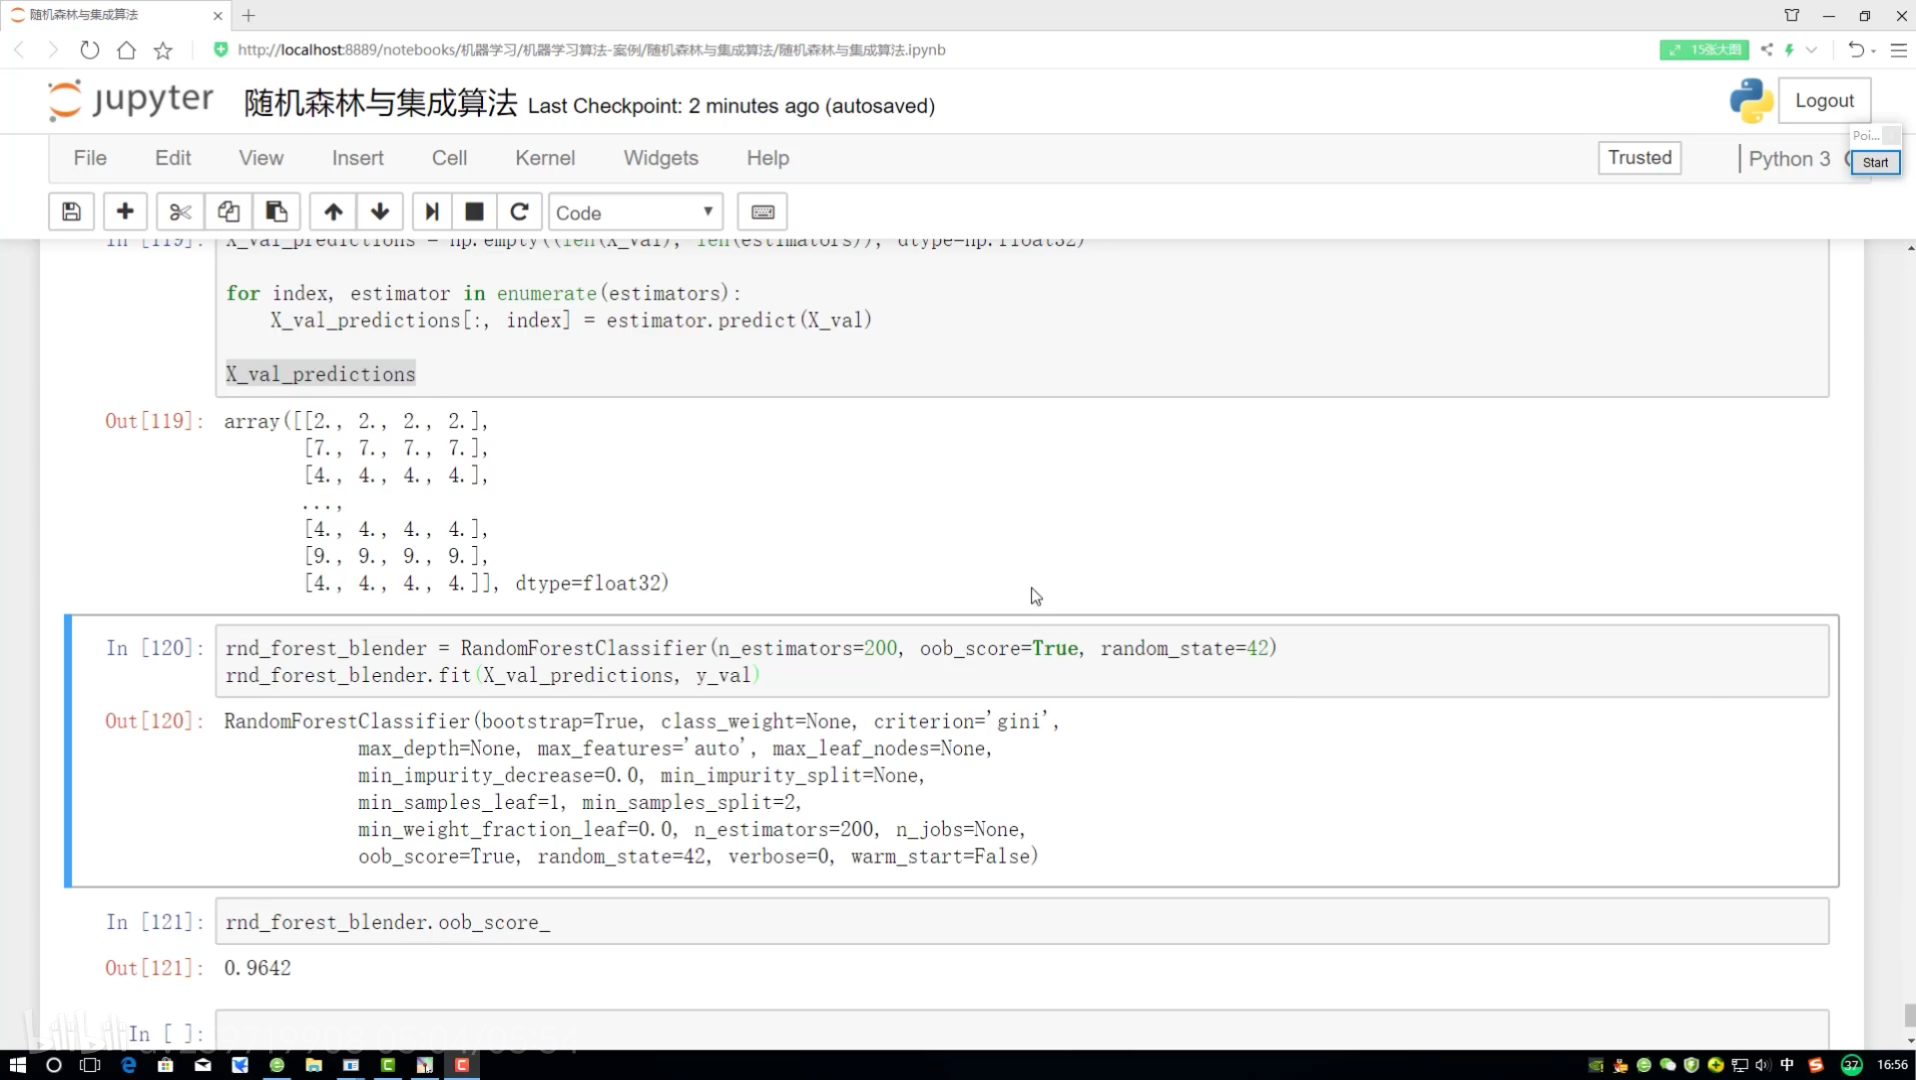Click the Start button in the popup
The width and height of the screenshot is (1916, 1080).
pos(1875,162)
